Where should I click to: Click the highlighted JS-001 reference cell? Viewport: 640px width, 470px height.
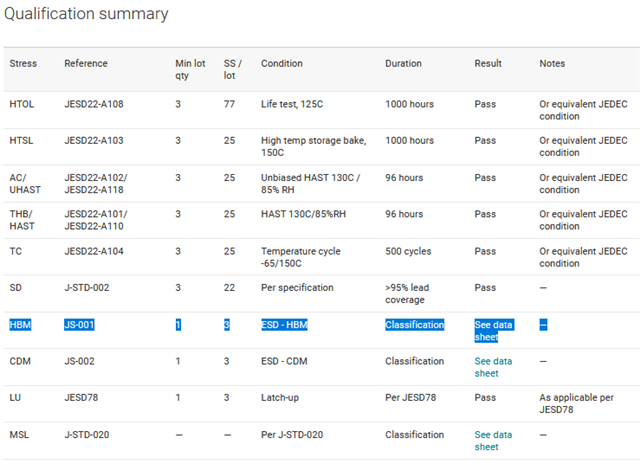pyautogui.click(x=79, y=325)
